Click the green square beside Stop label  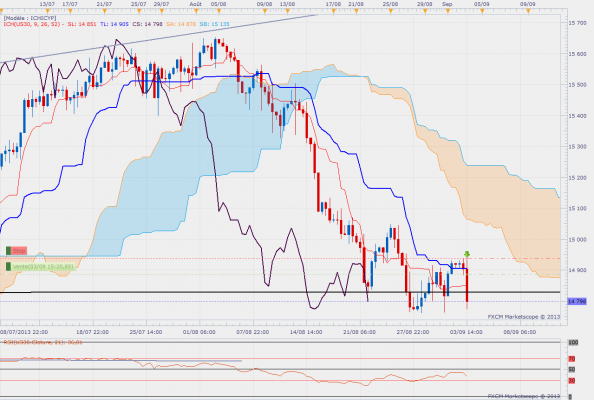[8, 251]
